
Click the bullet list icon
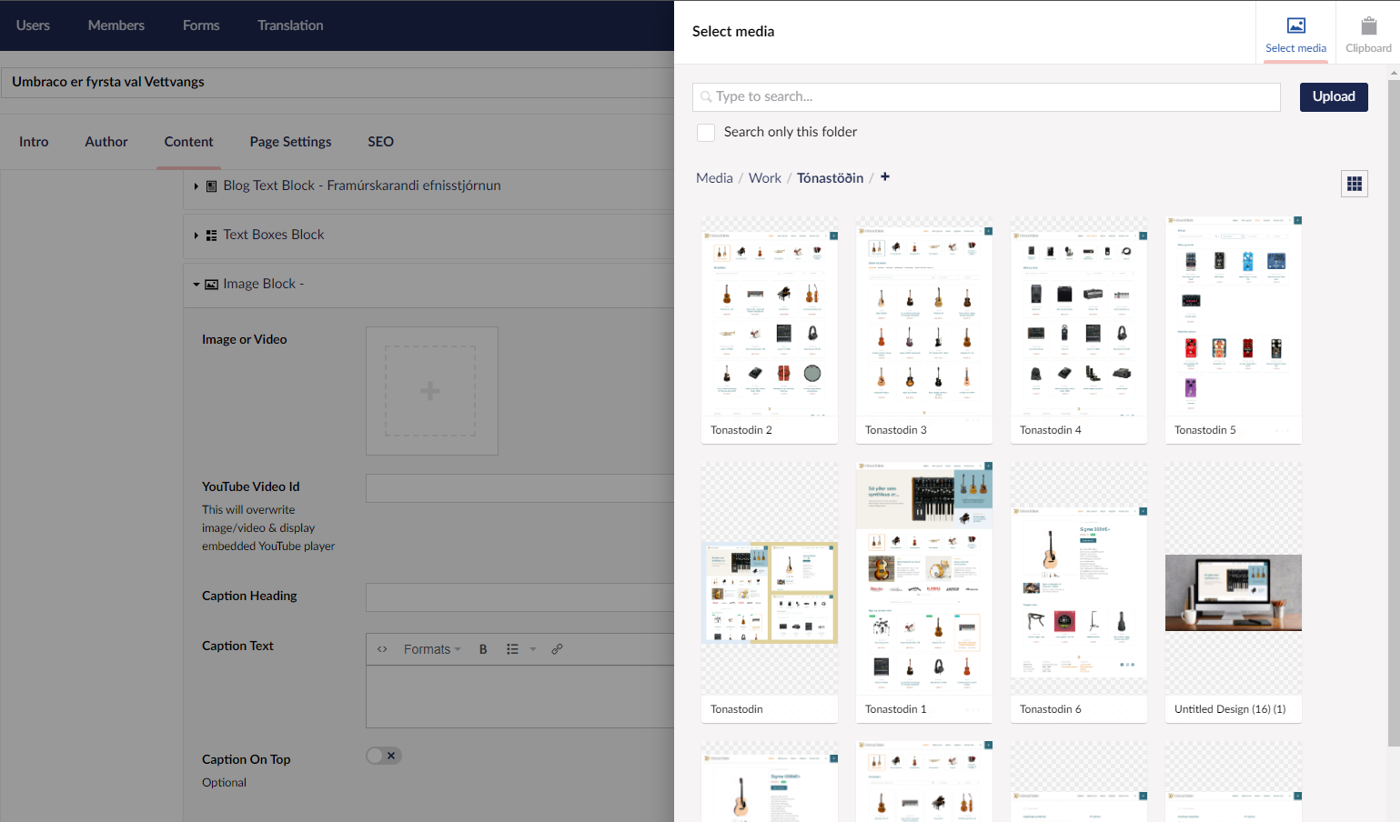click(x=512, y=649)
